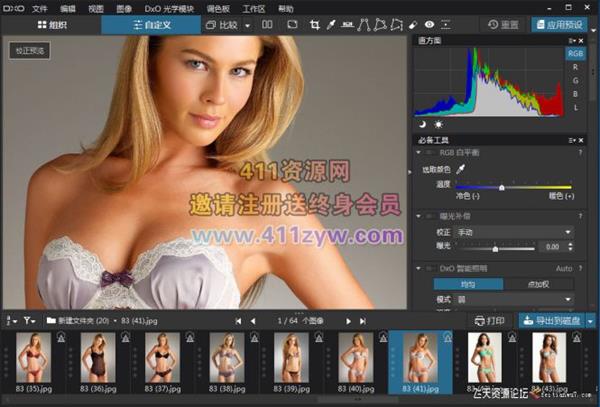Click the filter funnel icon in filmstrip bar
Screen dimensions: 600x407
click(29, 320)
